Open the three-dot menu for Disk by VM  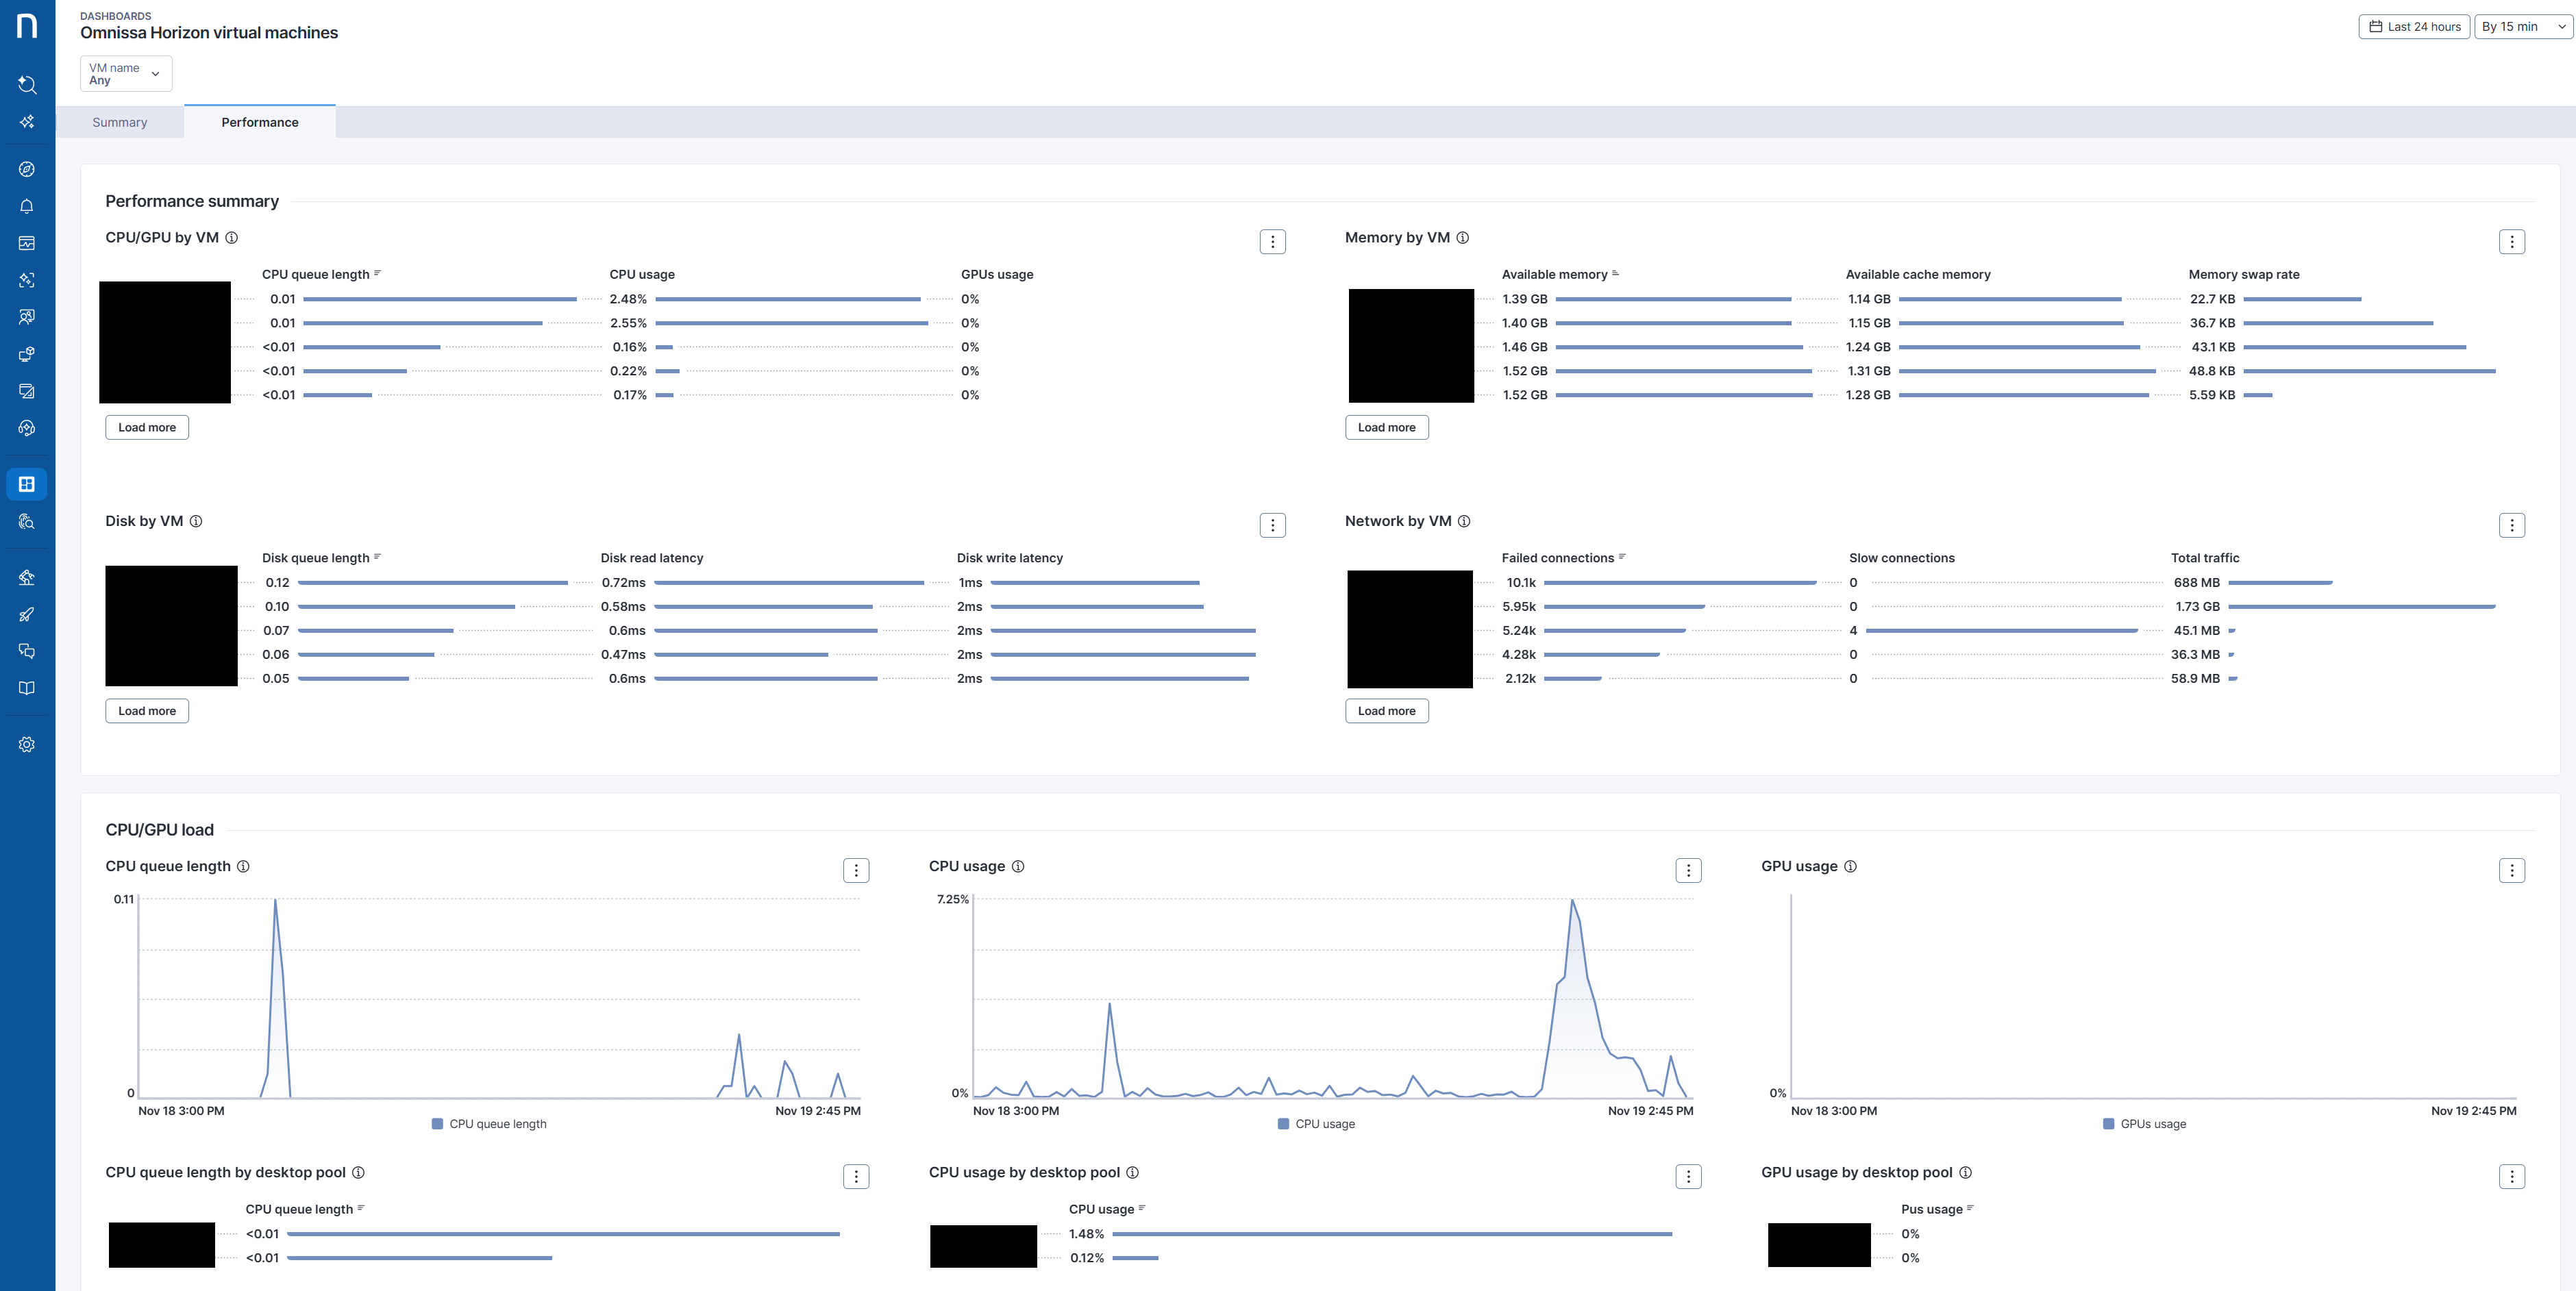click(x=1272, y=525)
